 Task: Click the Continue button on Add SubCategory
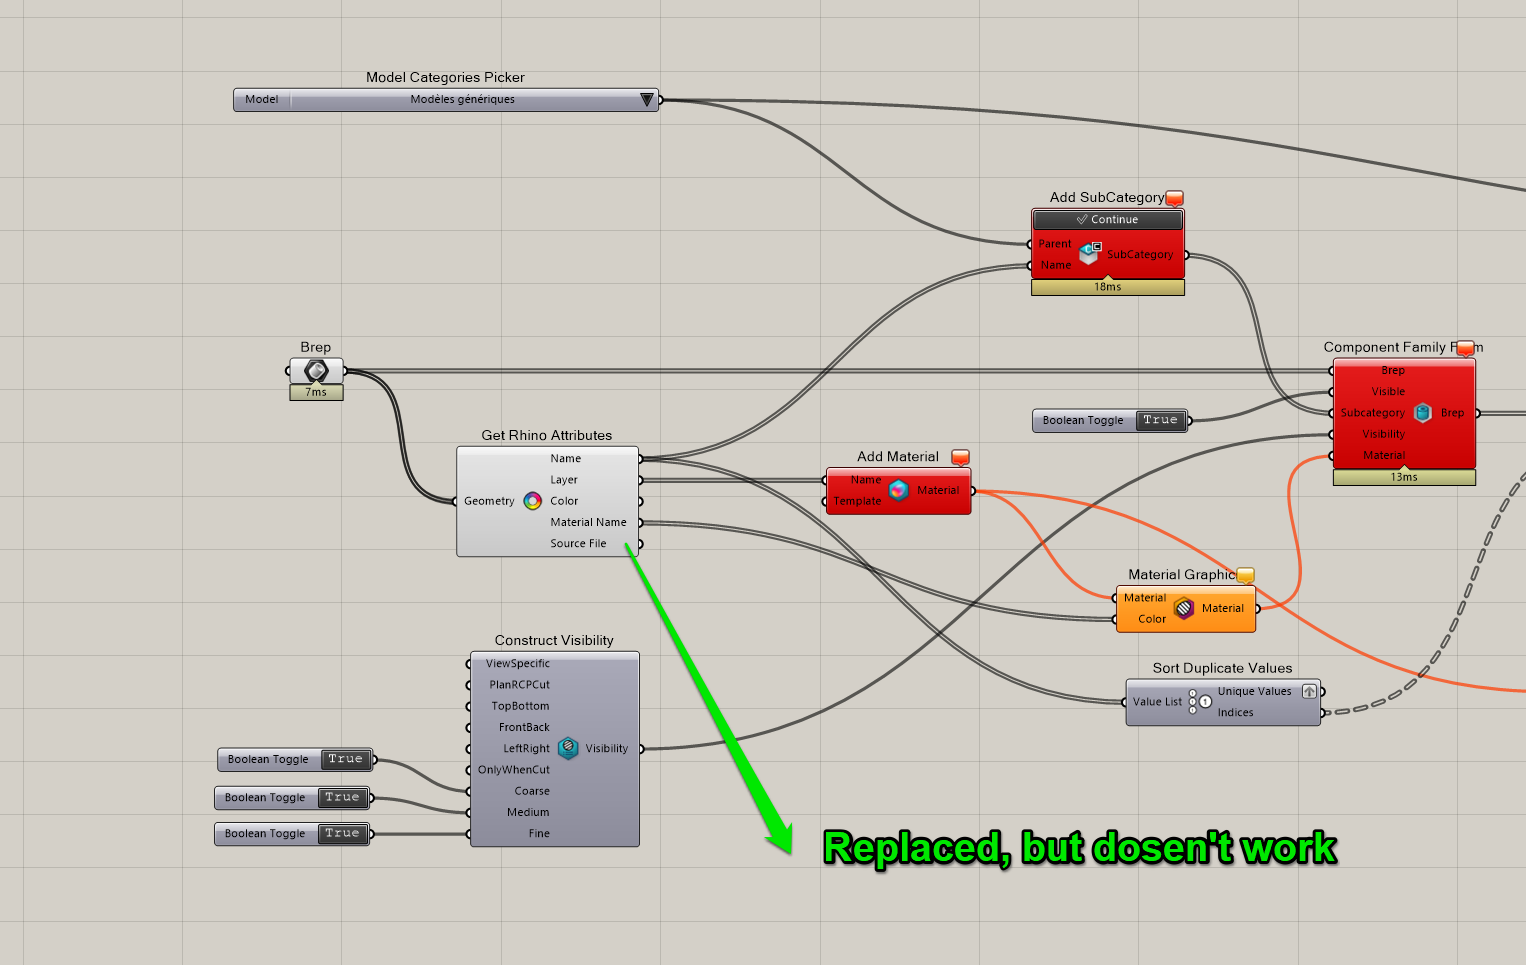(x=1108, y=220)
